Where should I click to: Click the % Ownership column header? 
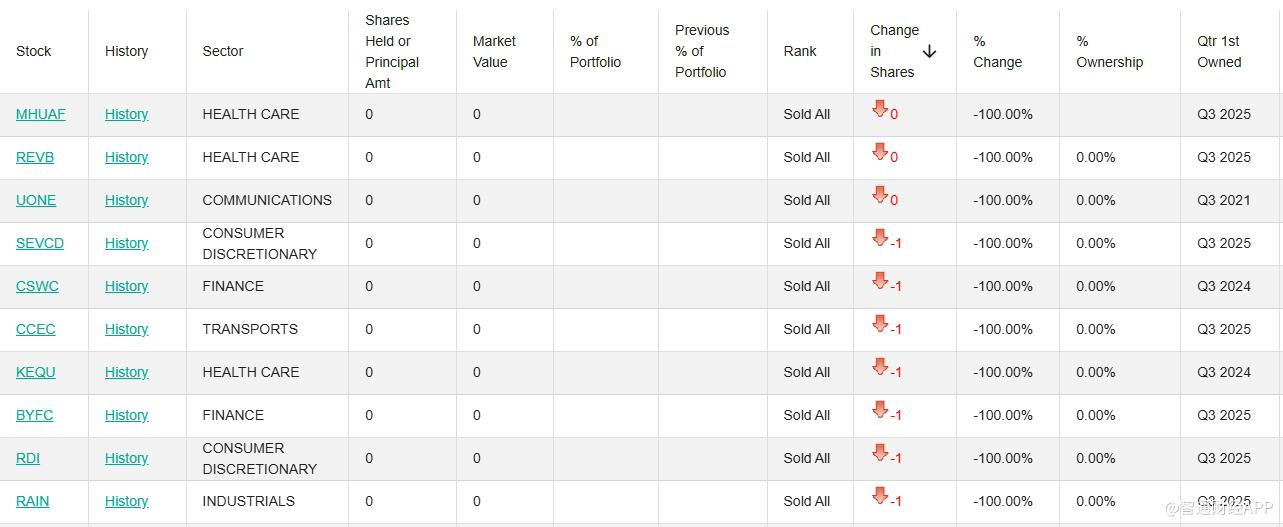1108,51
